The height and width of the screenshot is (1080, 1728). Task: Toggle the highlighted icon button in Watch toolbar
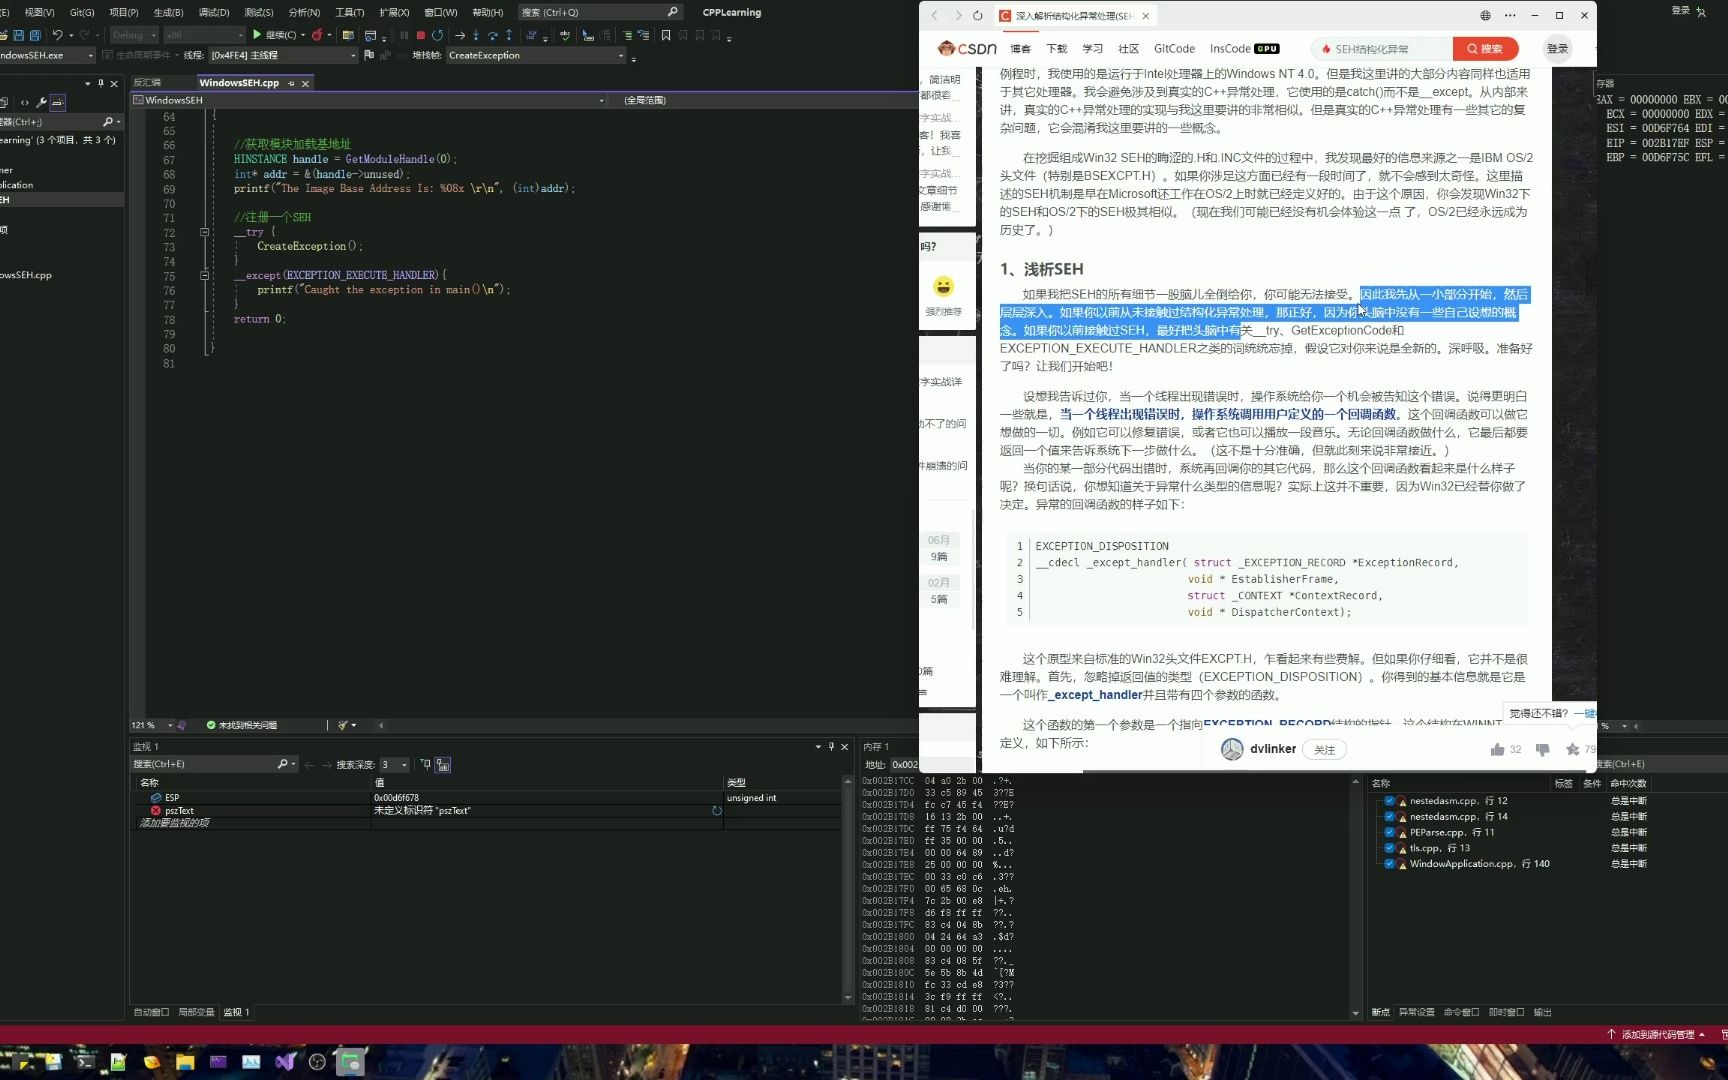click(x=443, y=765)
